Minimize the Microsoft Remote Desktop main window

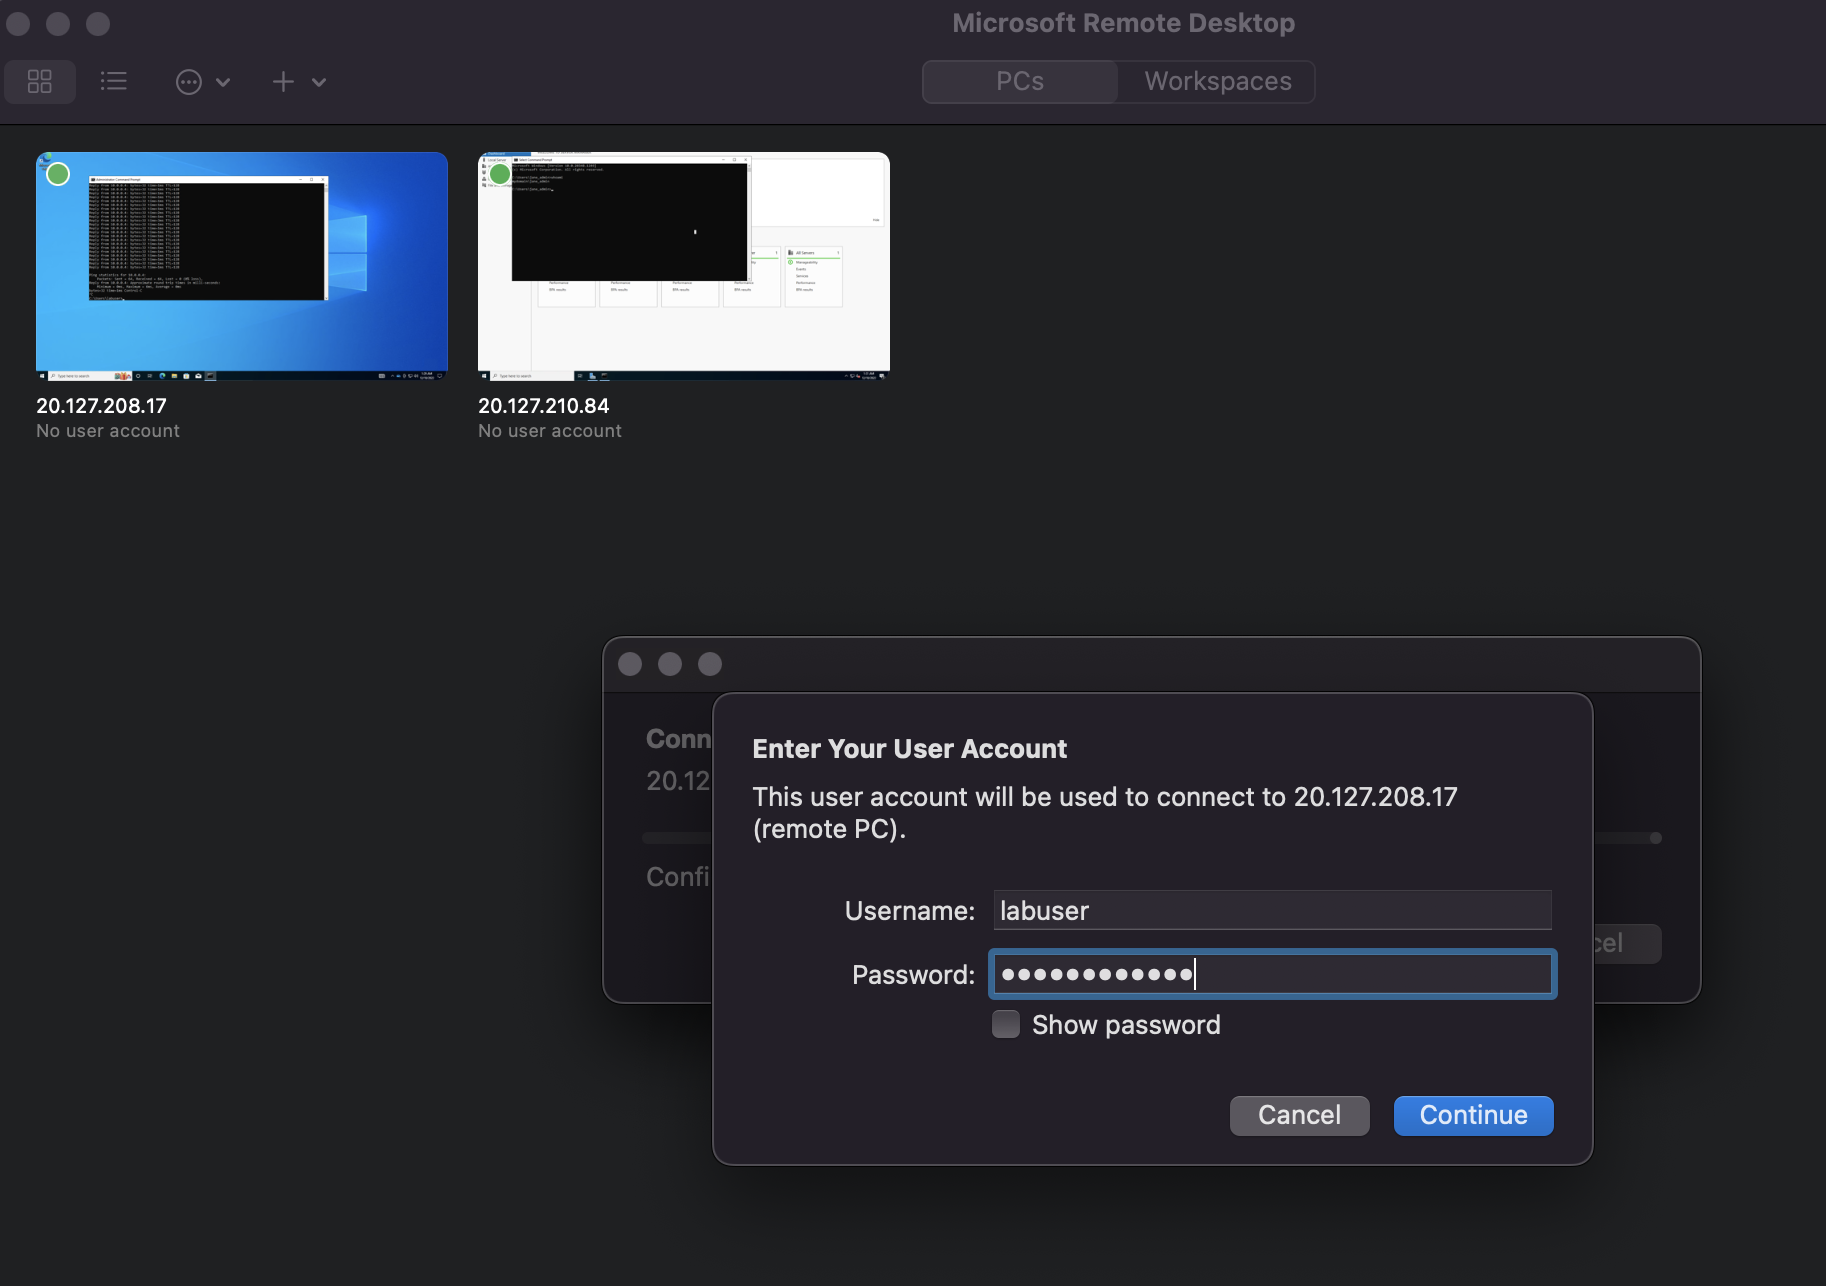coord(58,24)
